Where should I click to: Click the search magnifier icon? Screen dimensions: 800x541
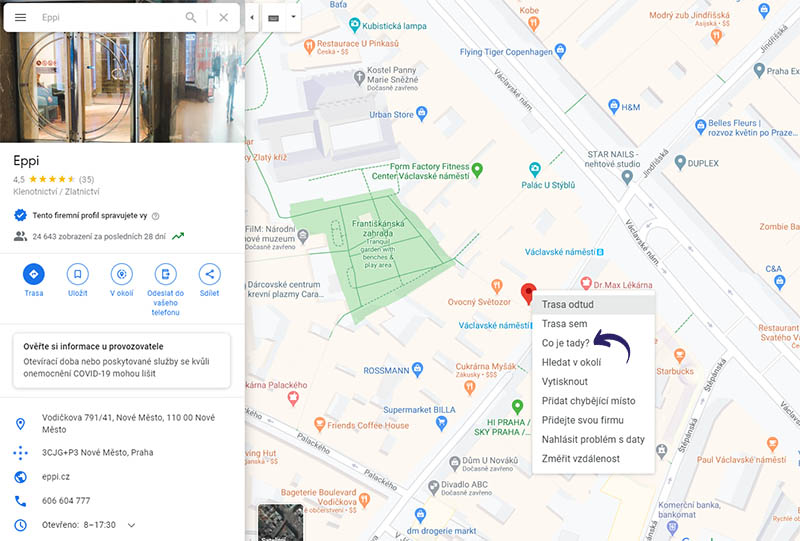click(x=191, y=17)
